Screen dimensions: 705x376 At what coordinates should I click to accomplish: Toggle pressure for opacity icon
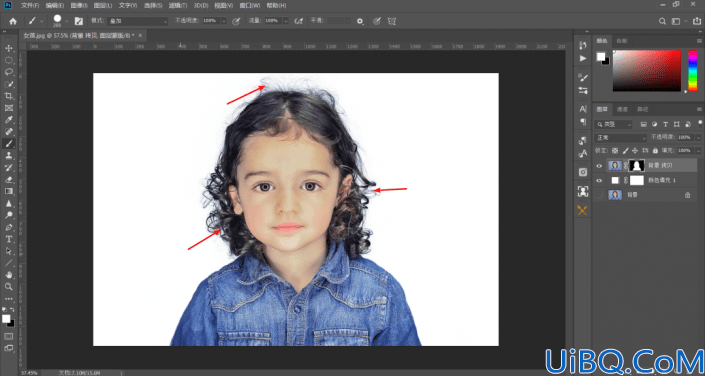point(236,21)
